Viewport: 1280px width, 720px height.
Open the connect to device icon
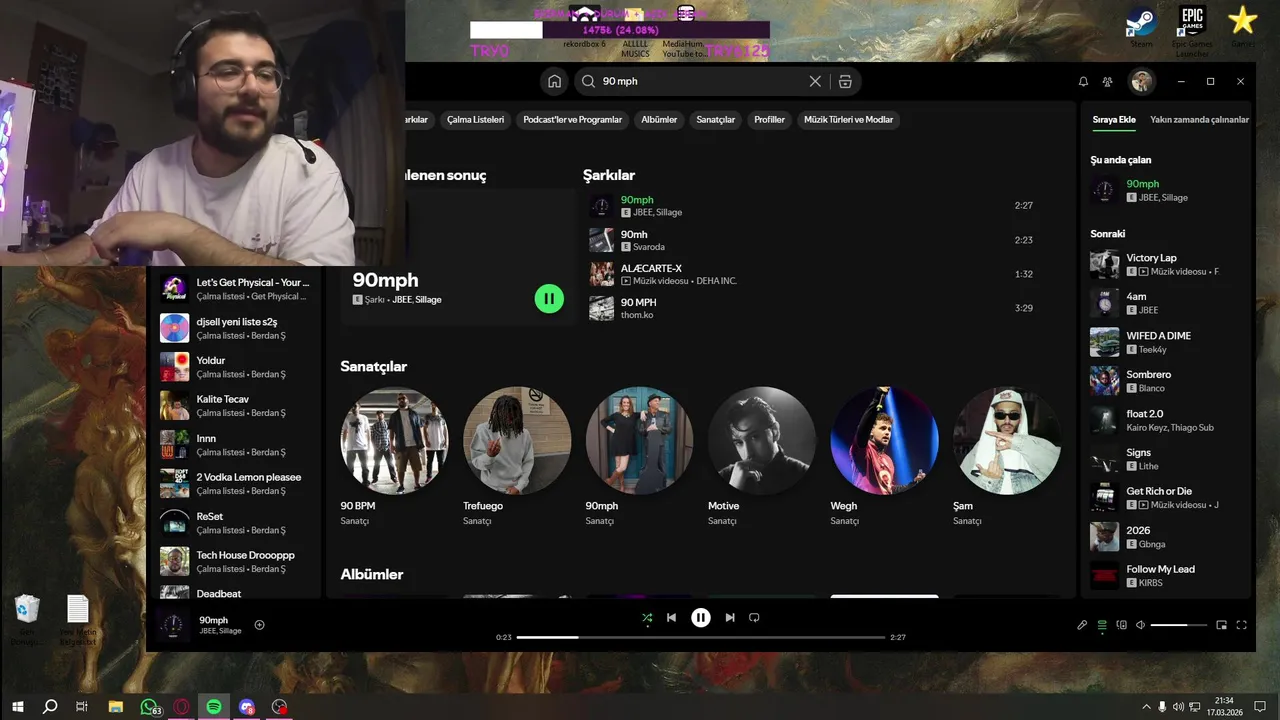pyautogui.click(x=1121, y=625)
